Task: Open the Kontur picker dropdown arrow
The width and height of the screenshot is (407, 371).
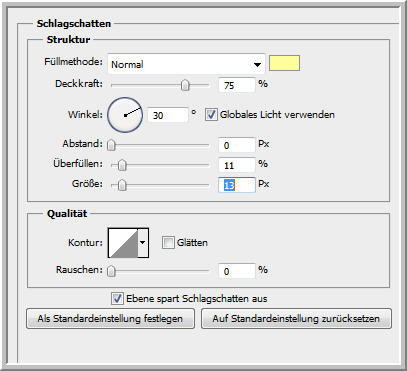Action: click(x=143, y=243)
